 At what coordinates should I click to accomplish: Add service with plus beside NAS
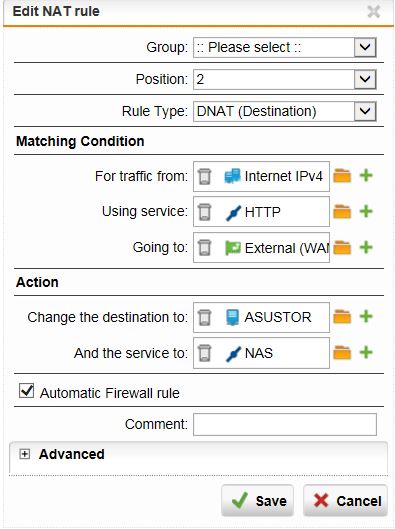366,353
